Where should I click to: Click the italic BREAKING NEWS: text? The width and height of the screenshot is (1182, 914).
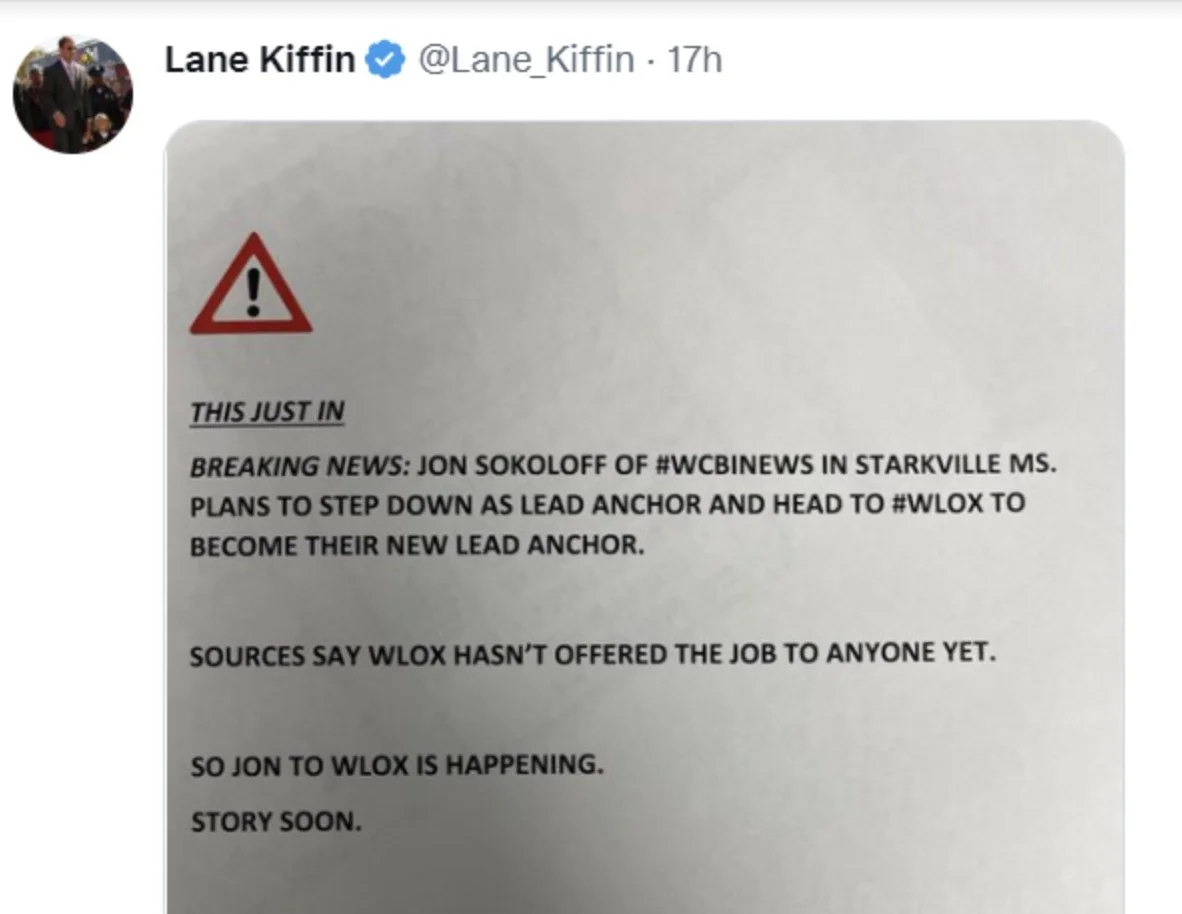299,467
